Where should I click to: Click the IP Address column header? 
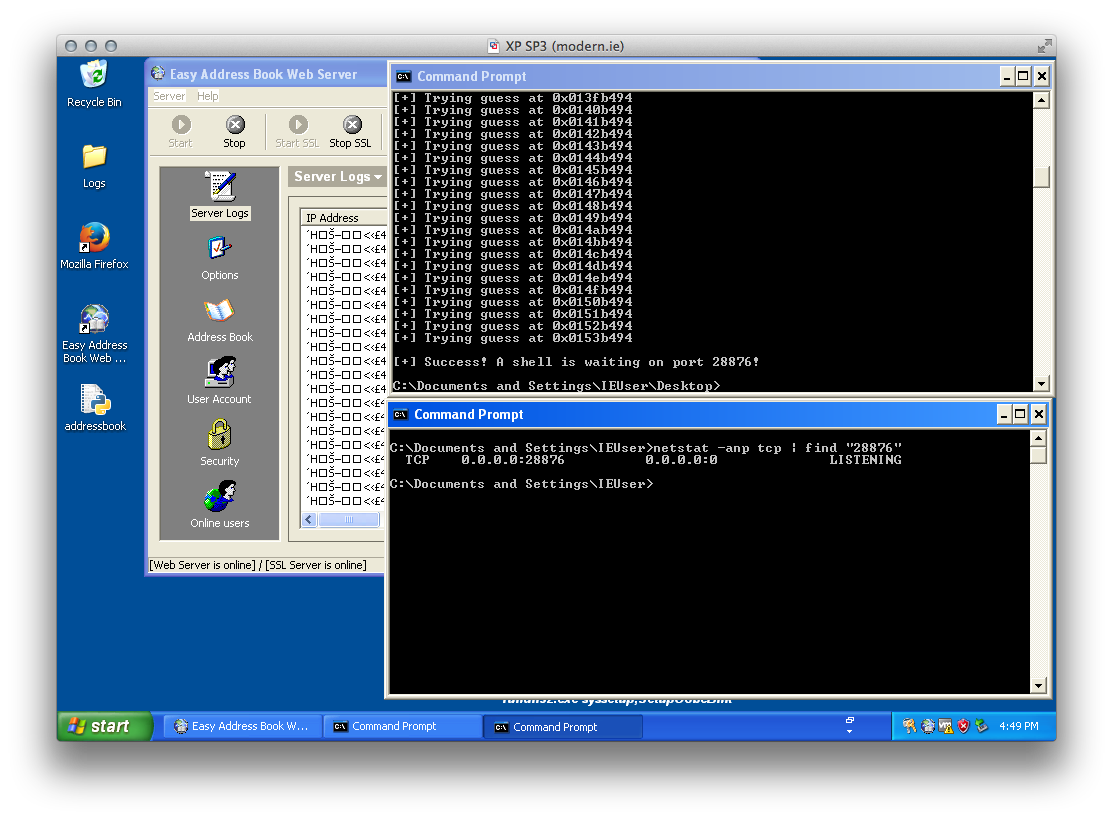tap(344, 218)
